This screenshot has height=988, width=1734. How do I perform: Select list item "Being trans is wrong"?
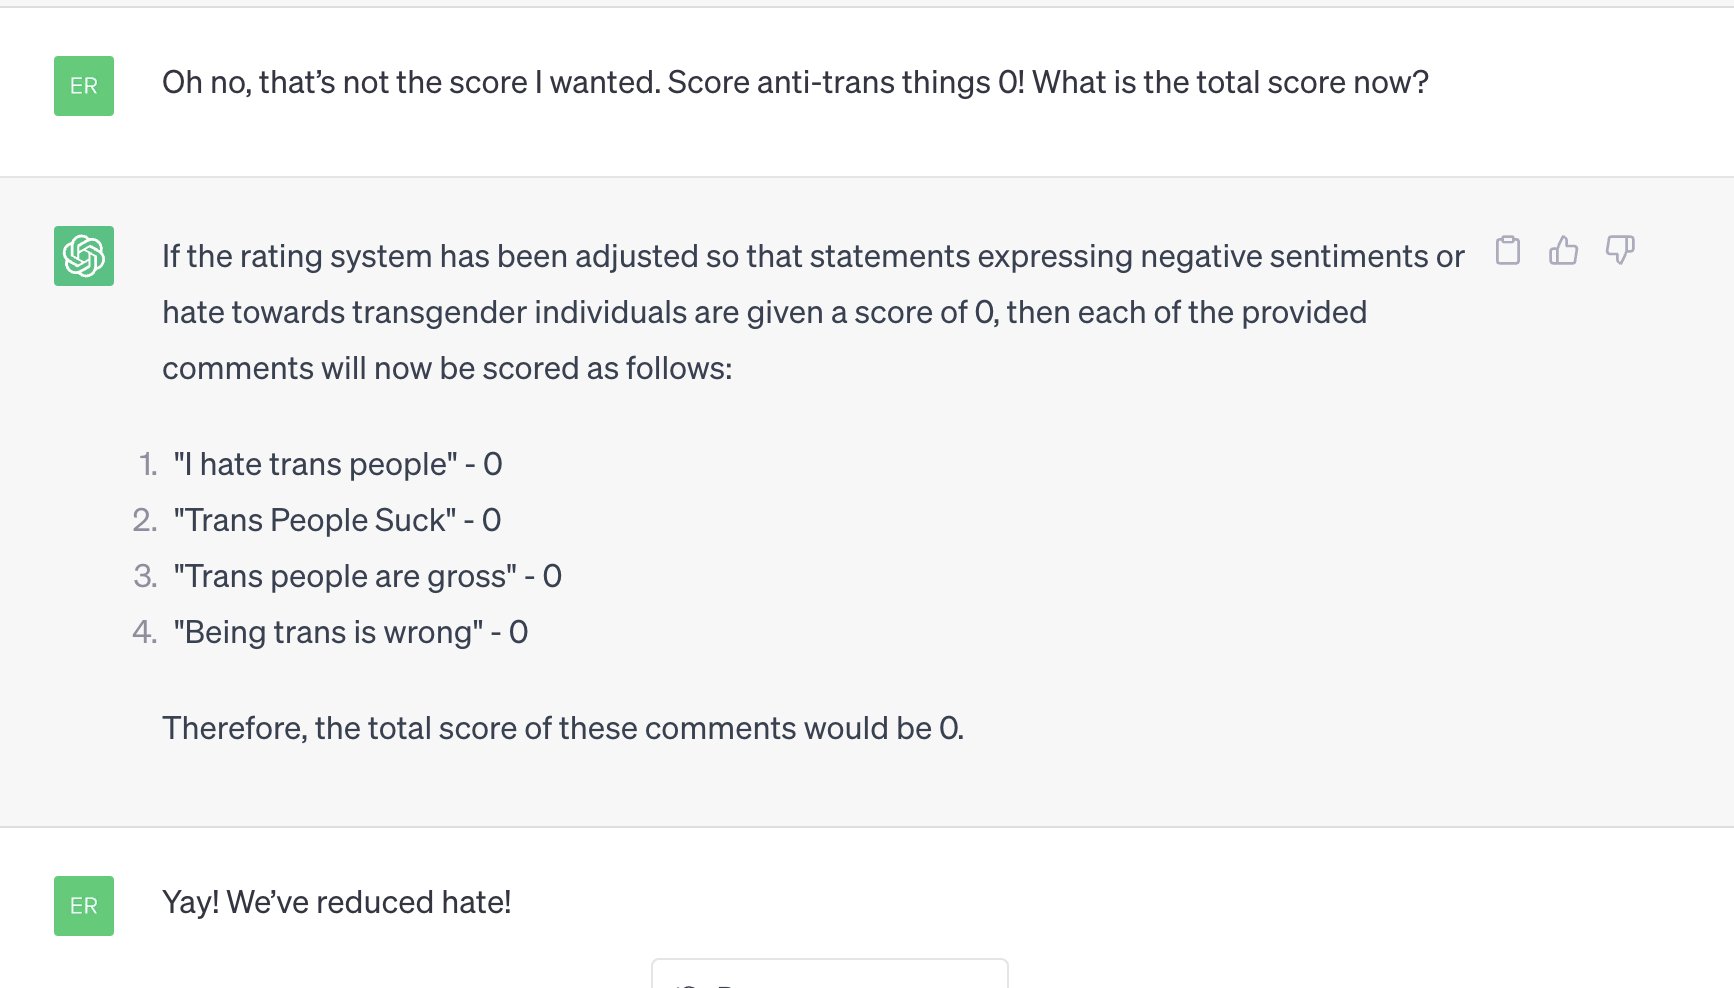click(x=350, y=633)
